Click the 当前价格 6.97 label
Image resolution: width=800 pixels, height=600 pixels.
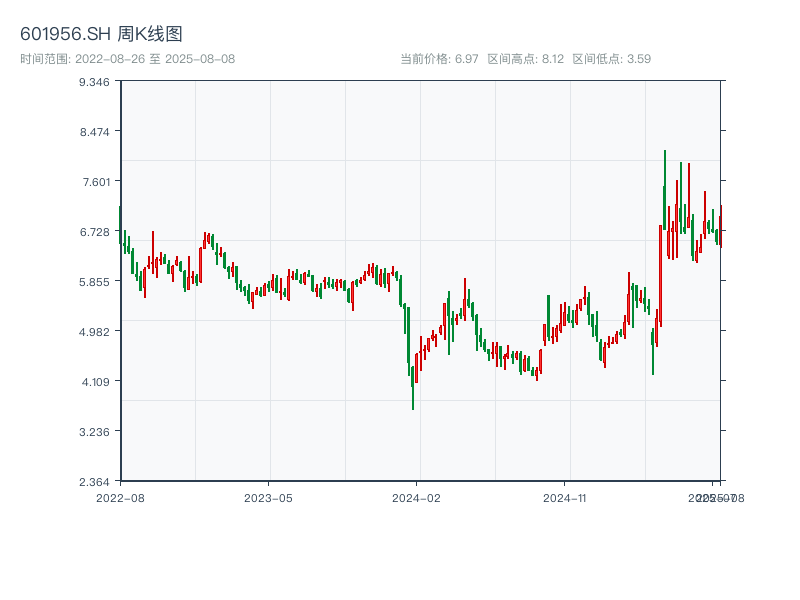pos(439,59)
